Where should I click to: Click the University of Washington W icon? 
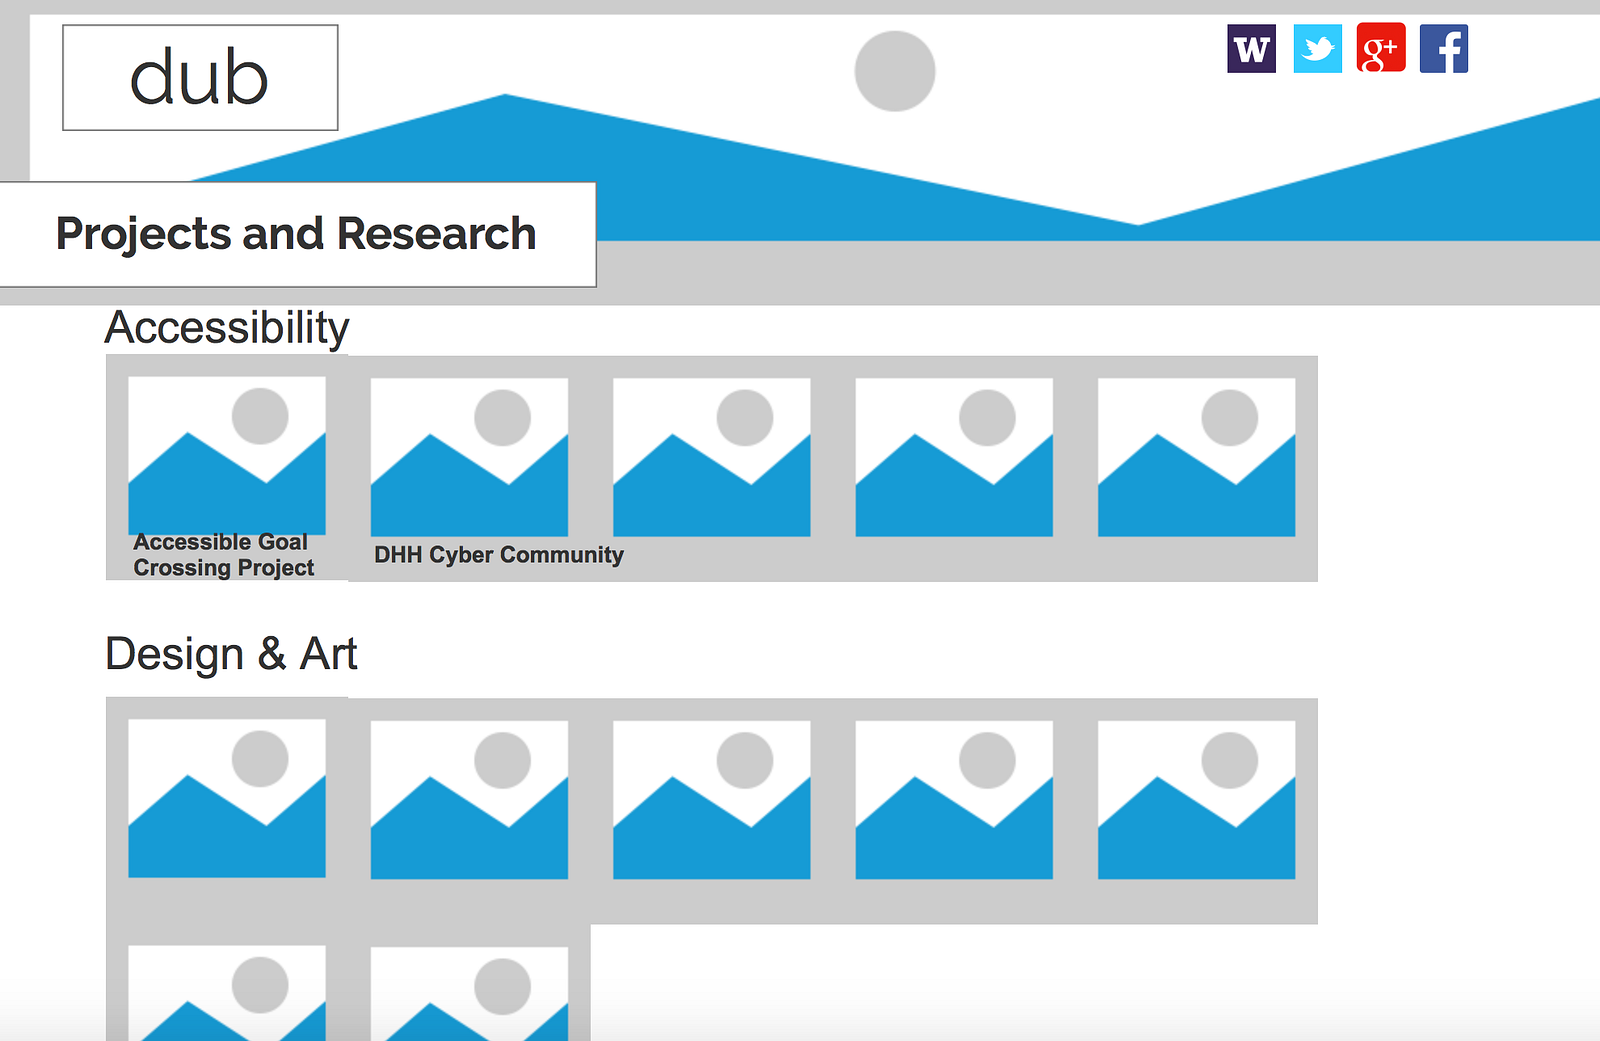pyautogui.click(x=1251, y=49)
